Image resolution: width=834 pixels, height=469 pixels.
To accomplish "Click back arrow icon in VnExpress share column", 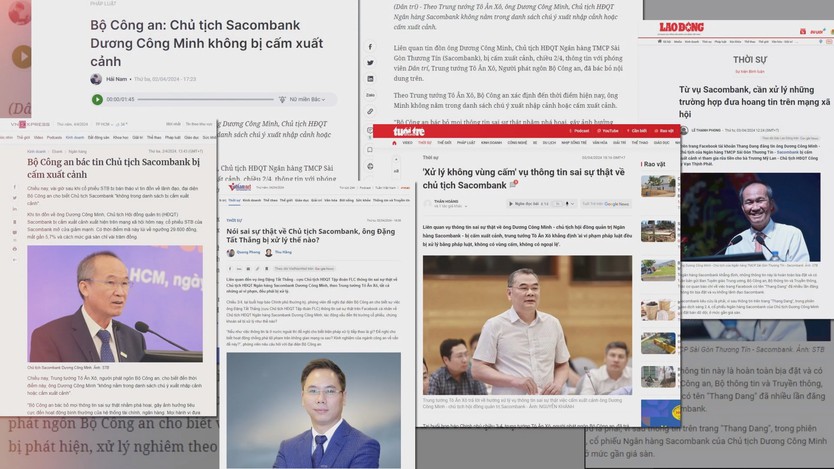I will point(14,260).
